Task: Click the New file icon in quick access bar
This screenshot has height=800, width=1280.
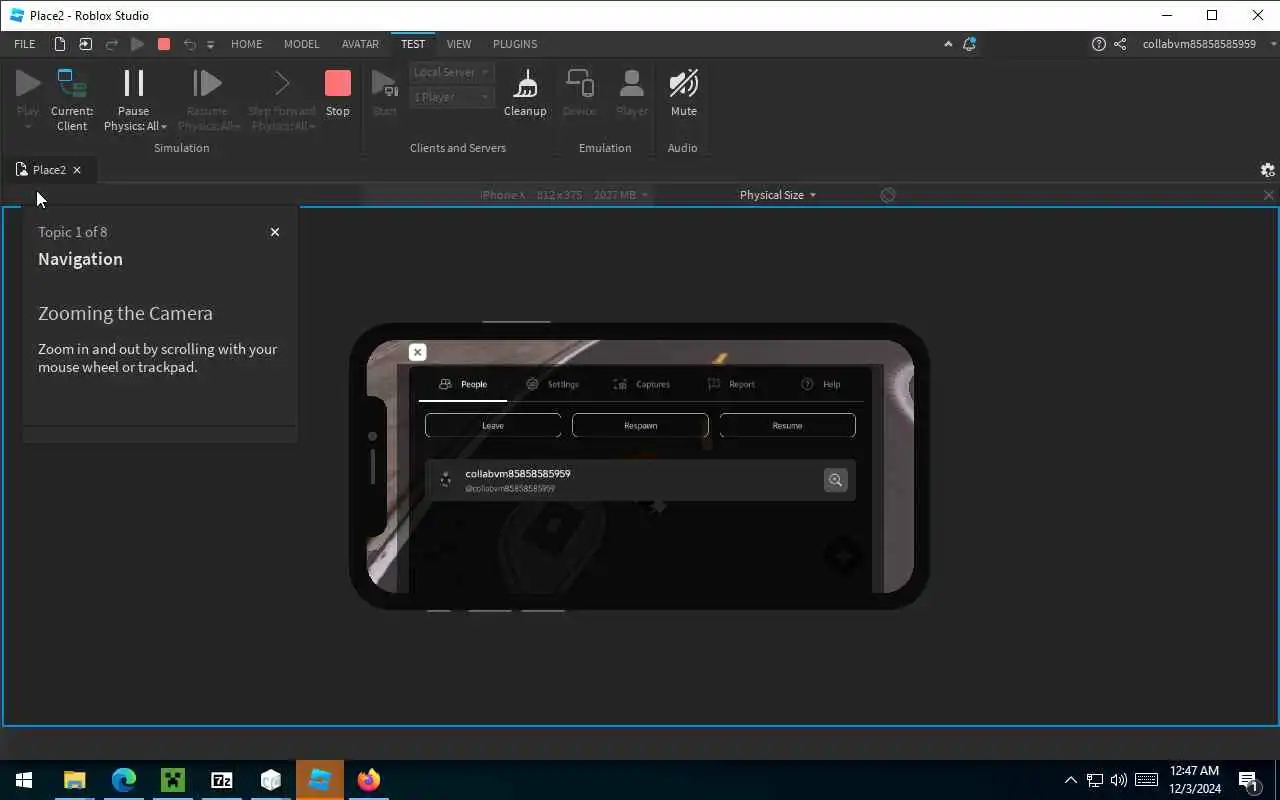Action: click(60, 44)
